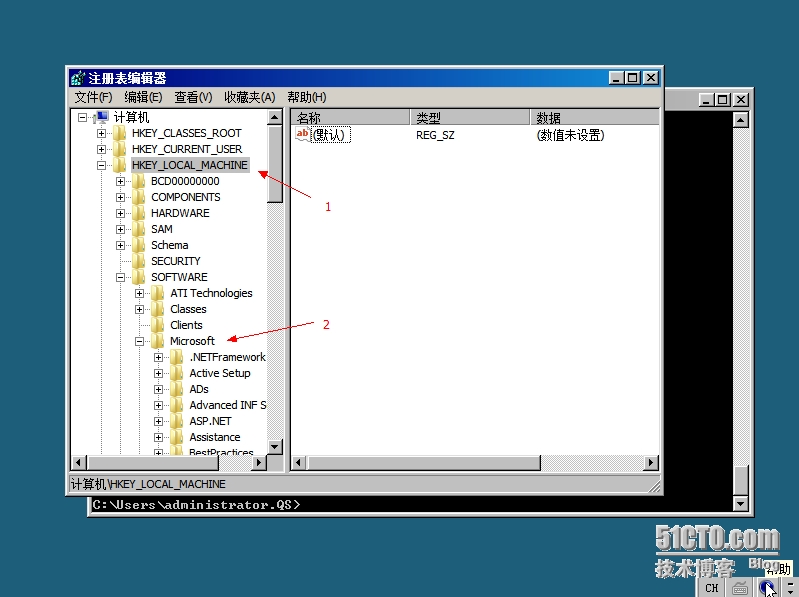Maximize the command prompt window behind
This screenshot has height=597, width=799.
723,100
